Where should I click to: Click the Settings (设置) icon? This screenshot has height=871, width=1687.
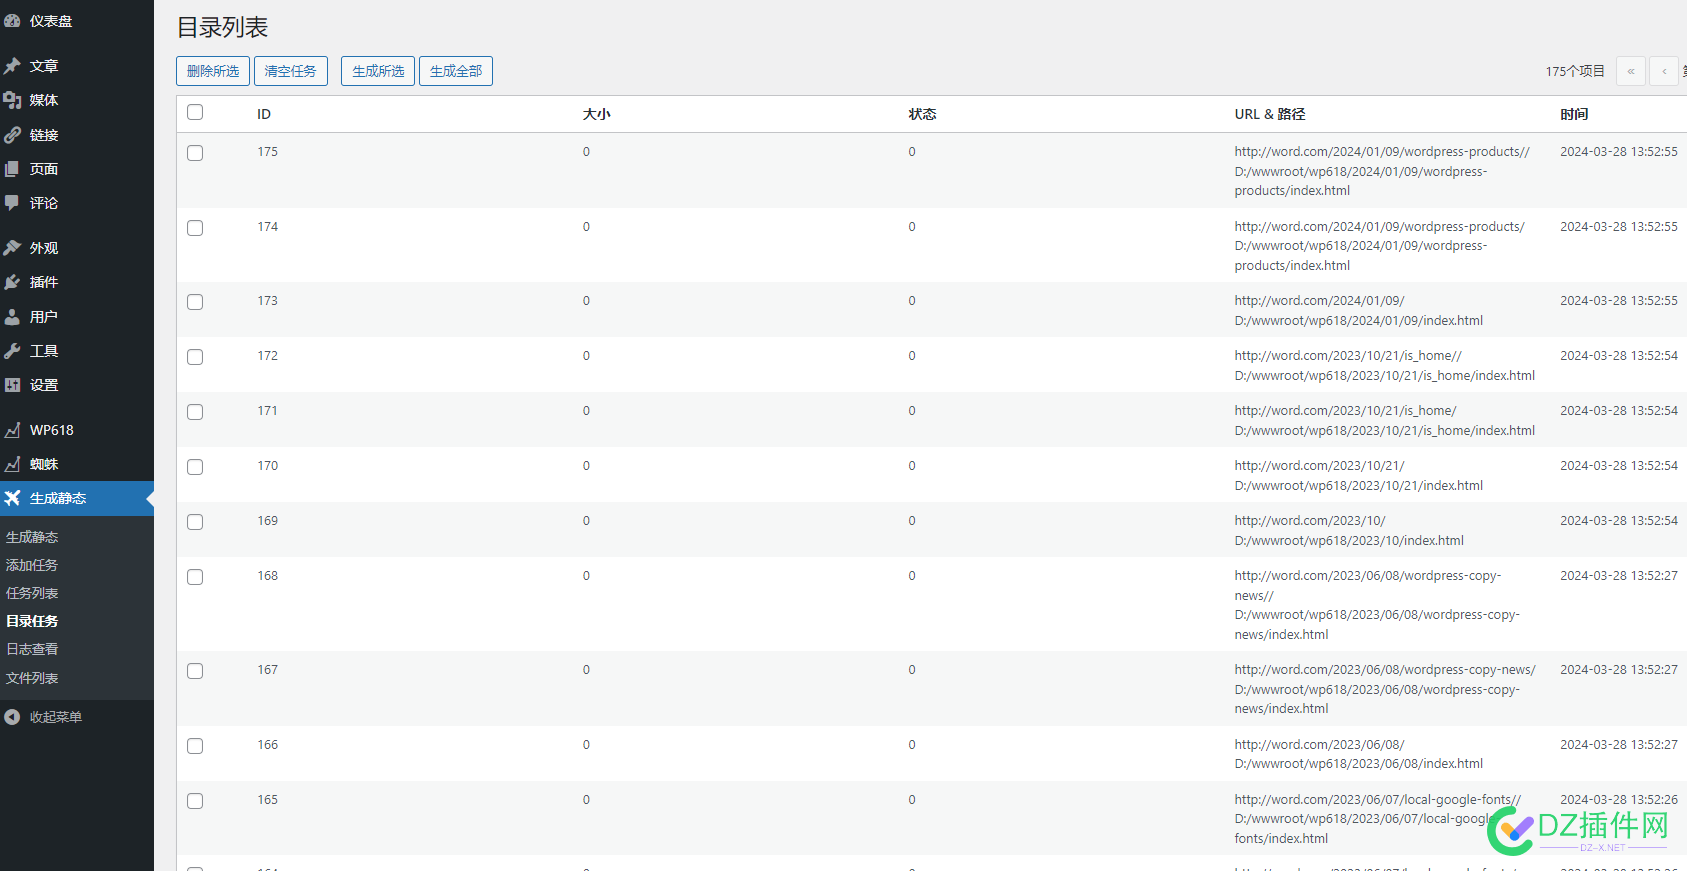(x=12, y=385)
